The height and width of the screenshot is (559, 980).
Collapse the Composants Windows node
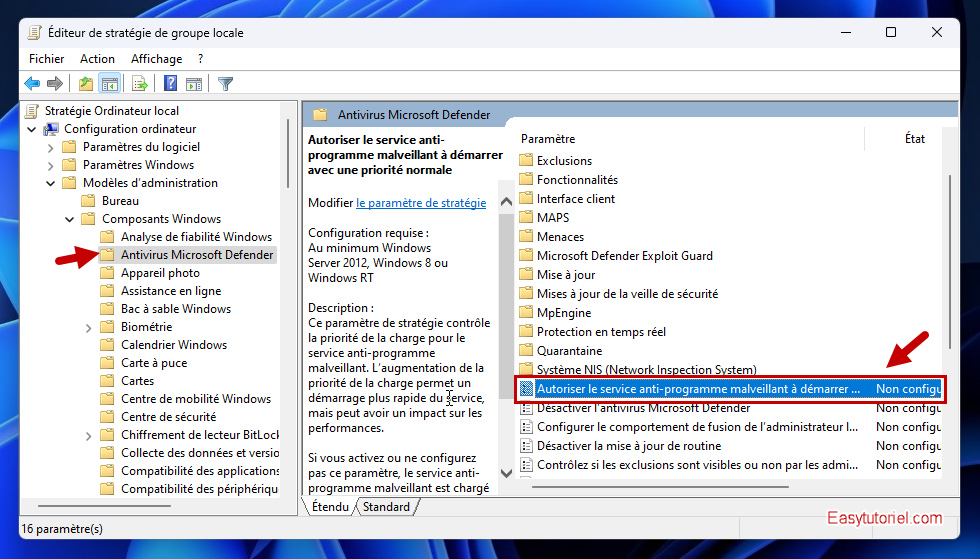(69, 219)
